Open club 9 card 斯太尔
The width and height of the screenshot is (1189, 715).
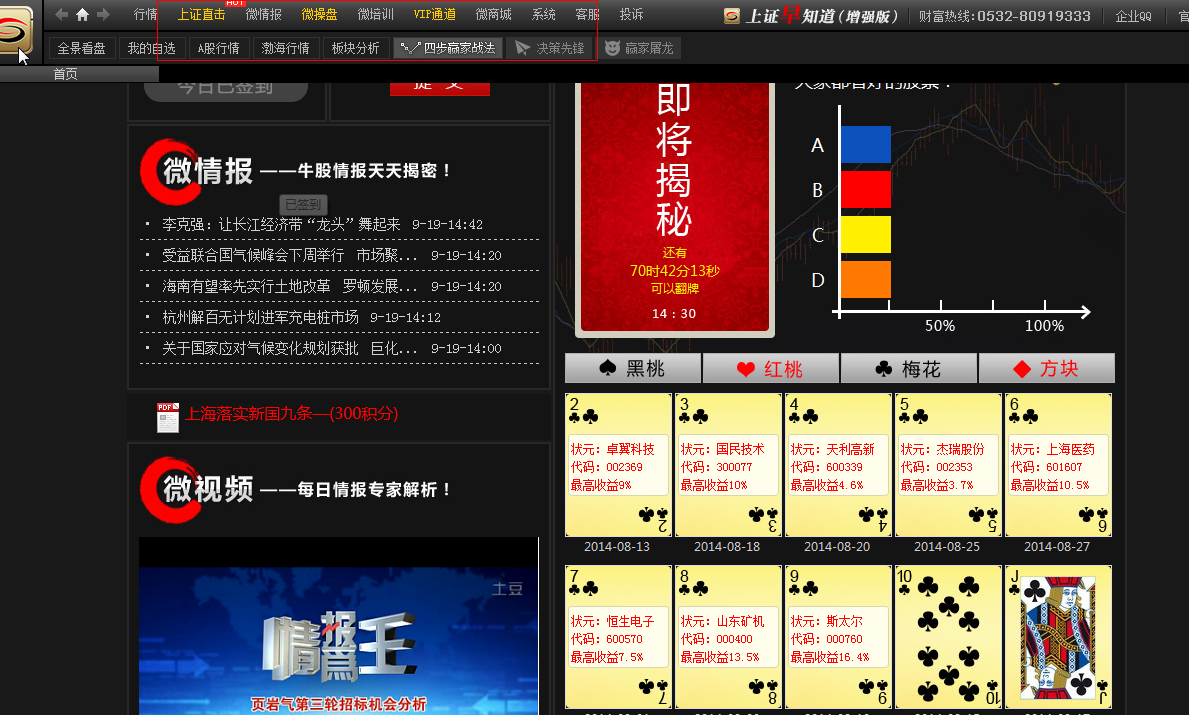click(x=839, y=637)
